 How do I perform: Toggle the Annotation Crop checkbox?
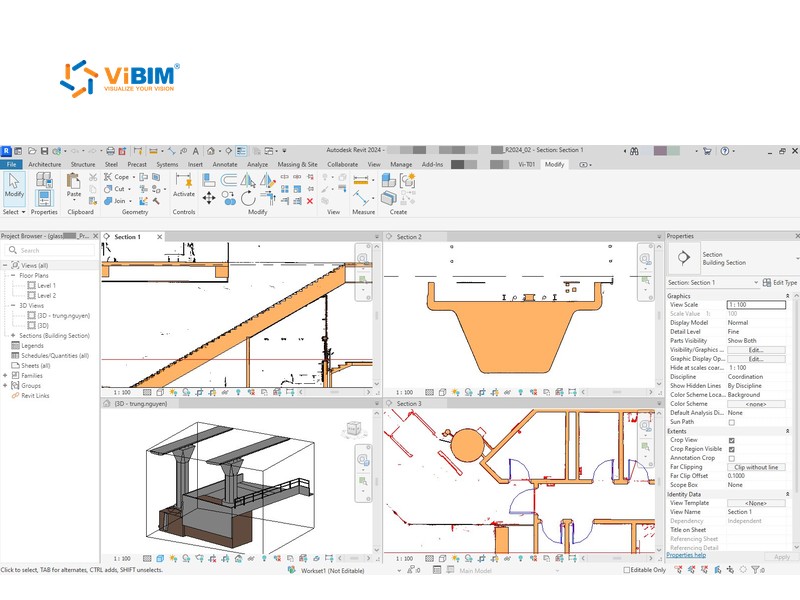(732, 459)
